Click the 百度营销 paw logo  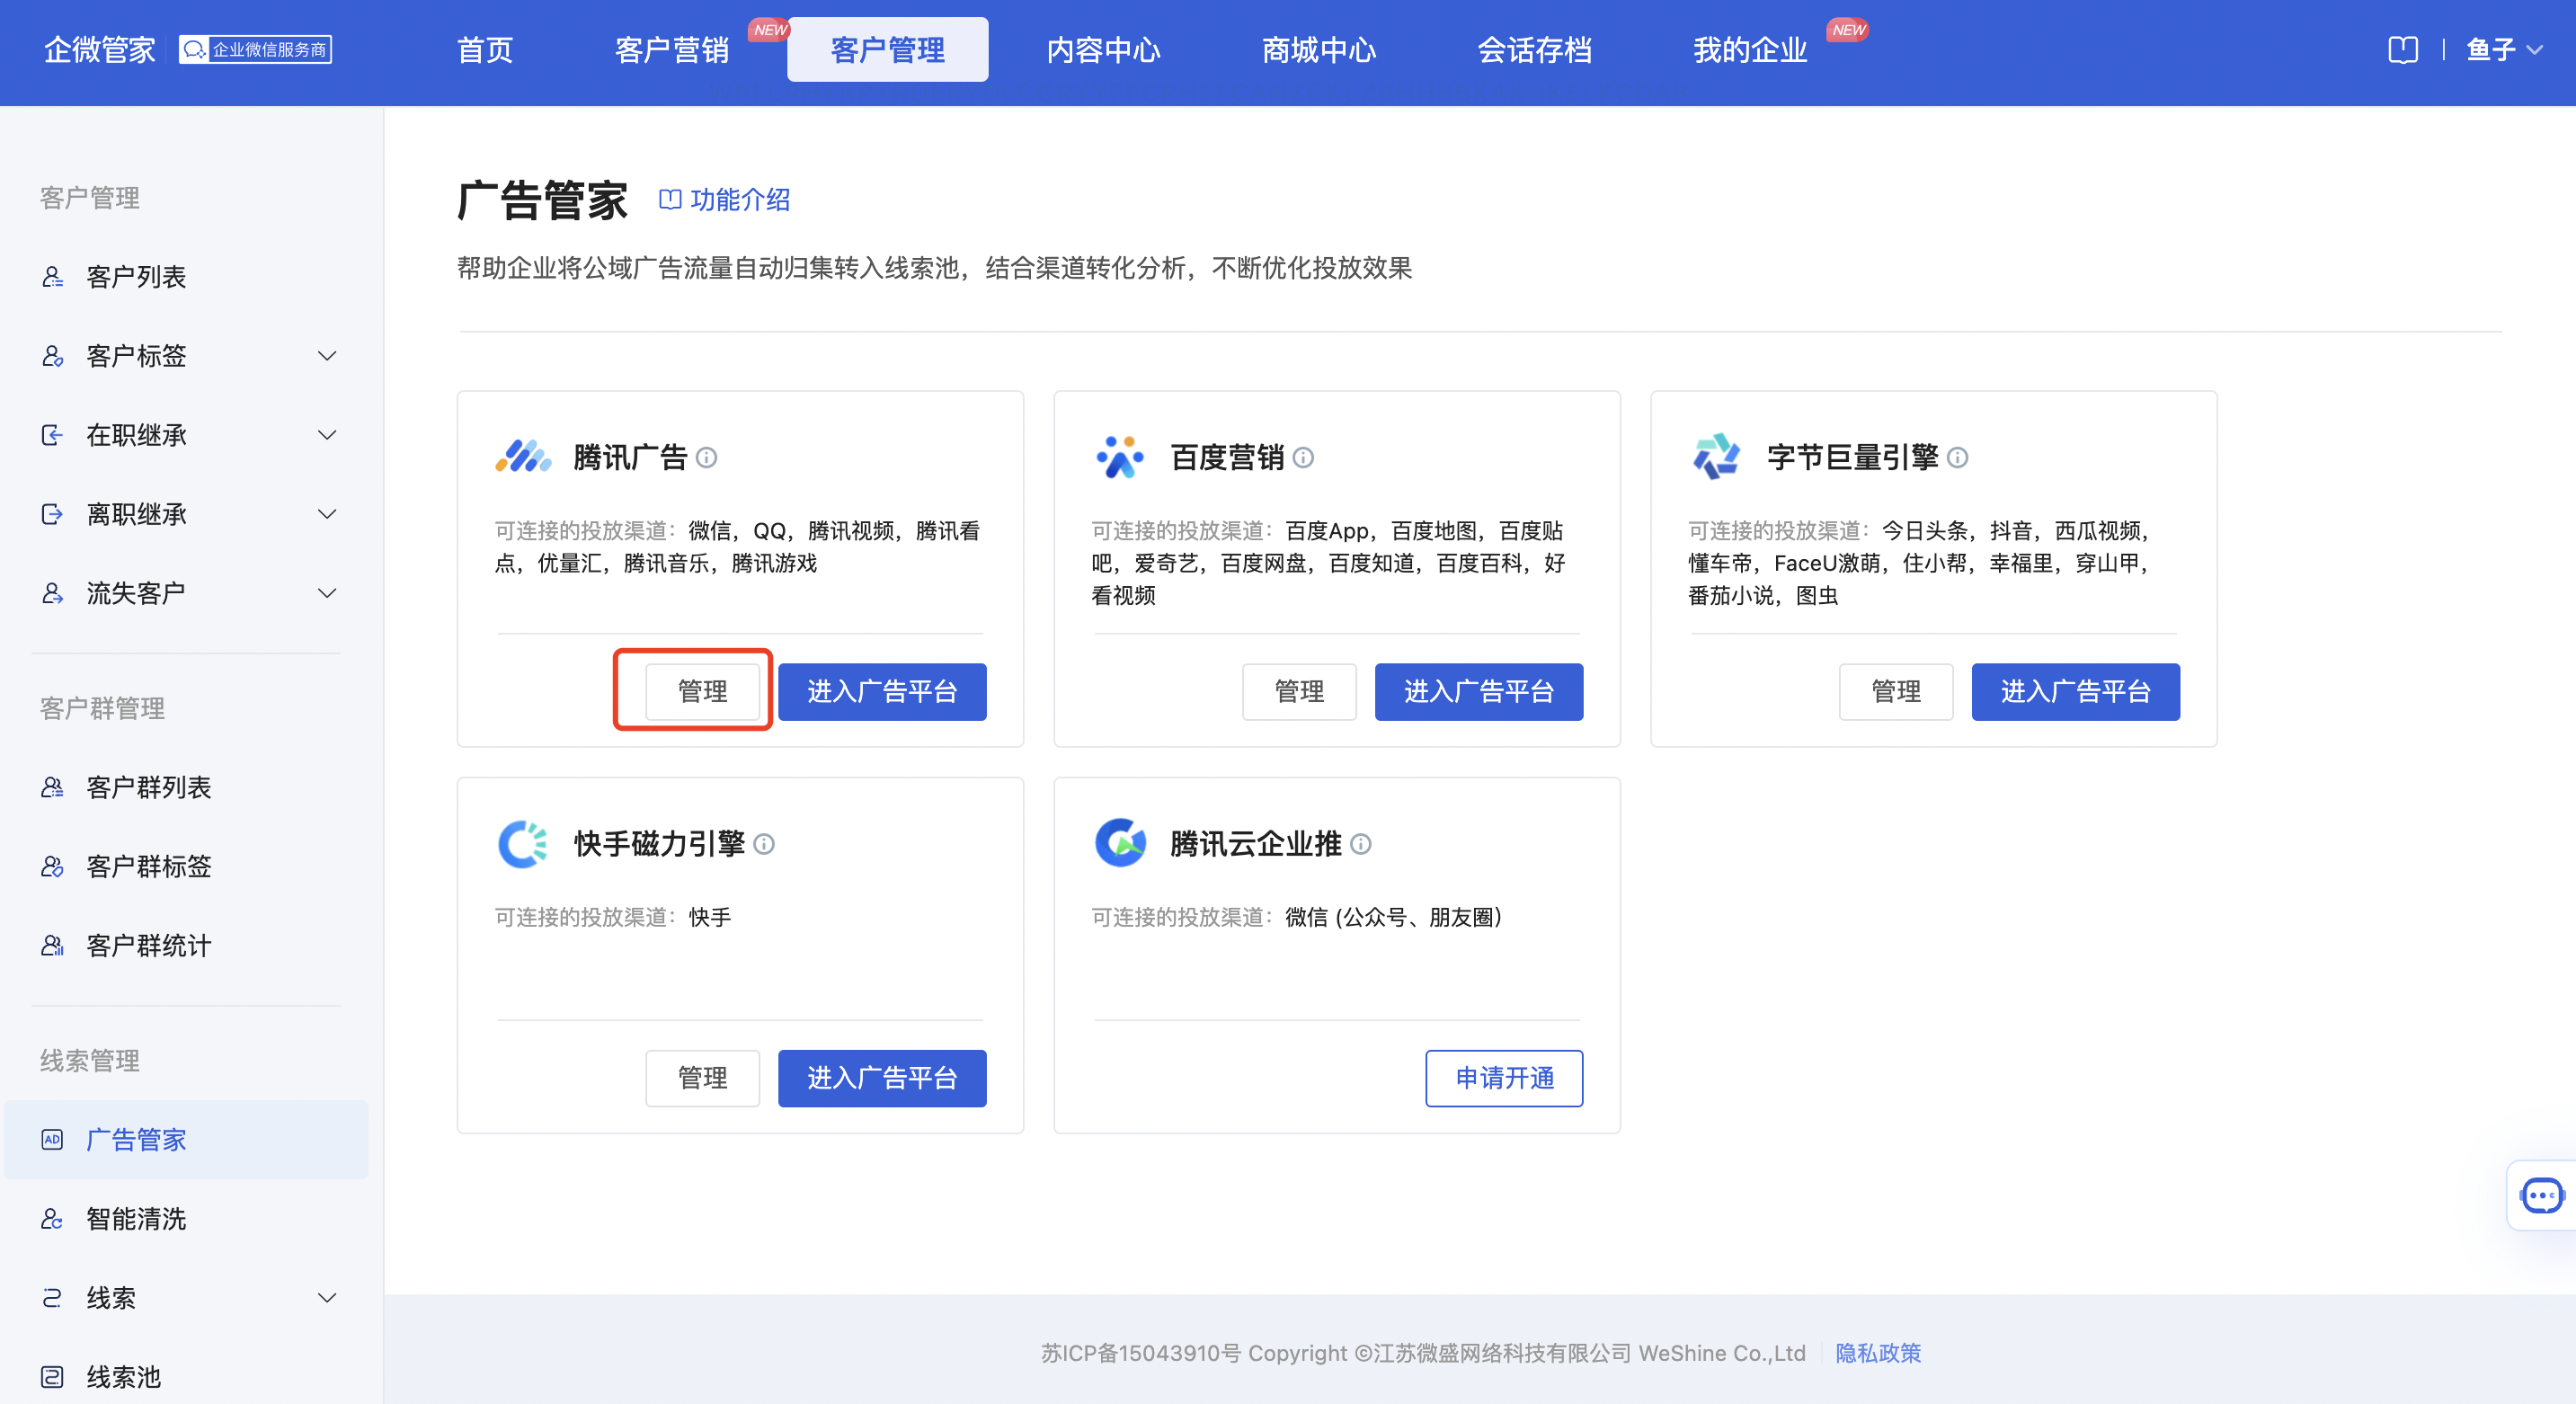click(x=1120, y=457)
